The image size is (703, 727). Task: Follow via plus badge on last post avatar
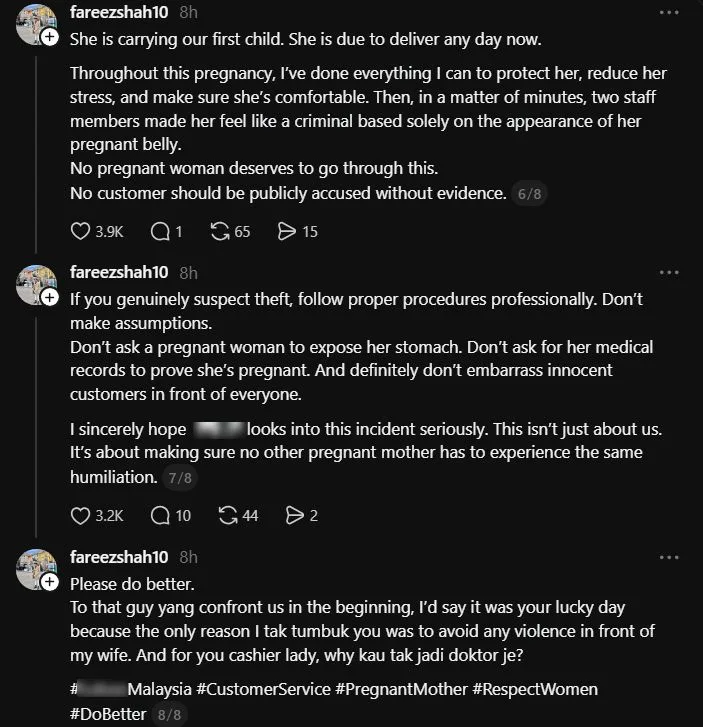coord(50,581)
